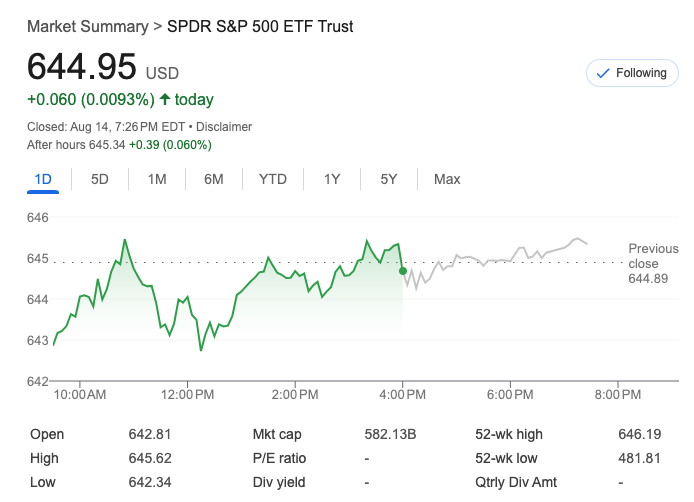Viewport: 694px width, 502px height.
Task: Click the green 4:00 PM closing price dot
Action: coord(402,271)
